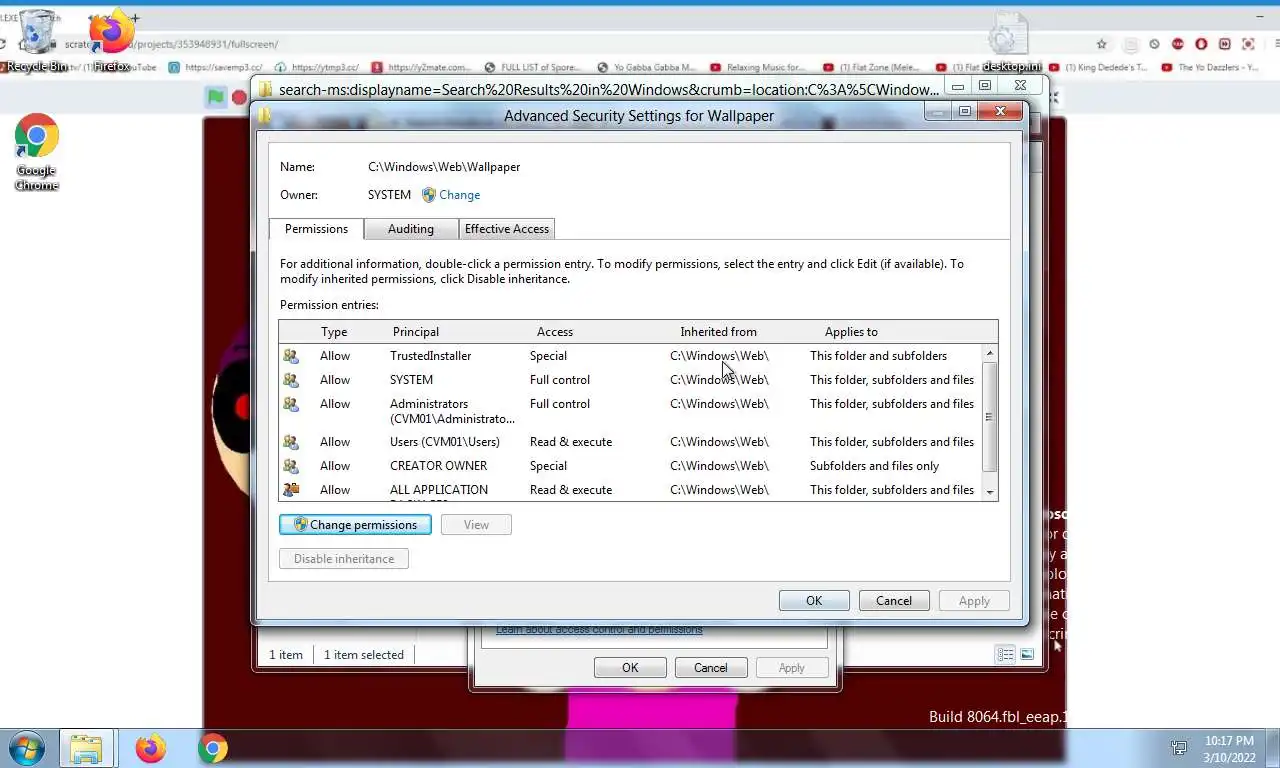The width and height of the screenshot is (1280, 768).
Task: Open the desktop.ini desktop file
Action: (1008, 41)
